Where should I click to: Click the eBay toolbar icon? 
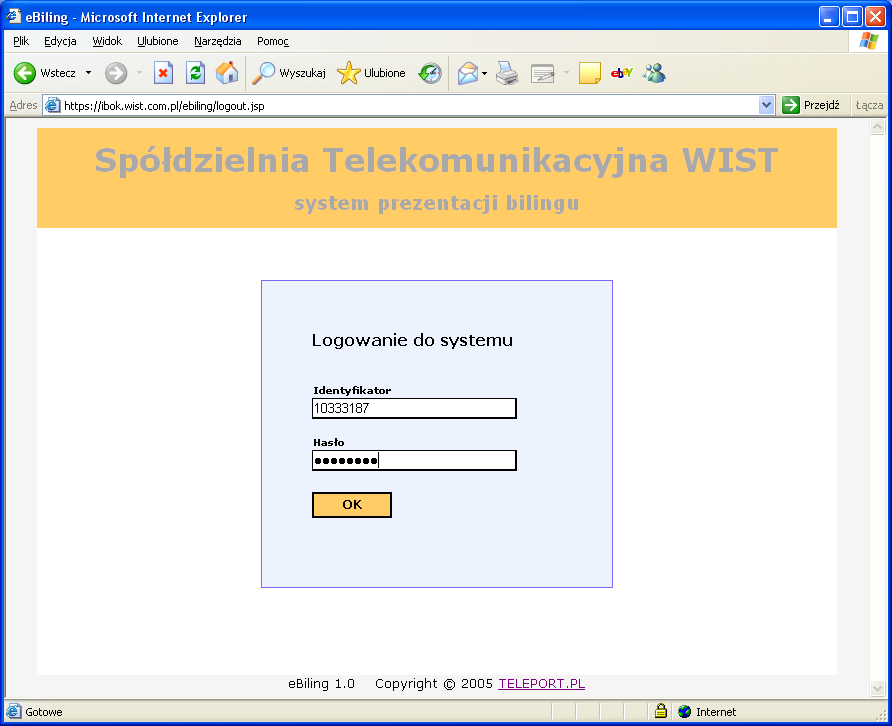pos(621,73)
